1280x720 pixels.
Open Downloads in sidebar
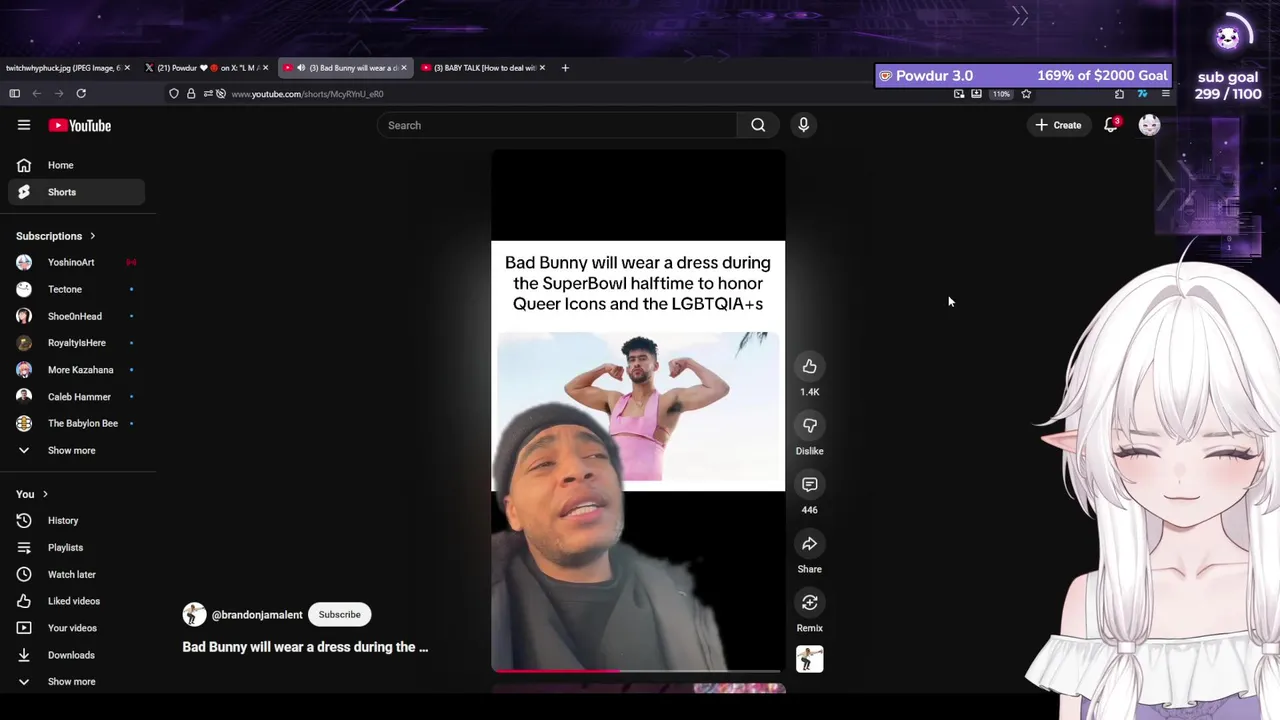[76, 655]
